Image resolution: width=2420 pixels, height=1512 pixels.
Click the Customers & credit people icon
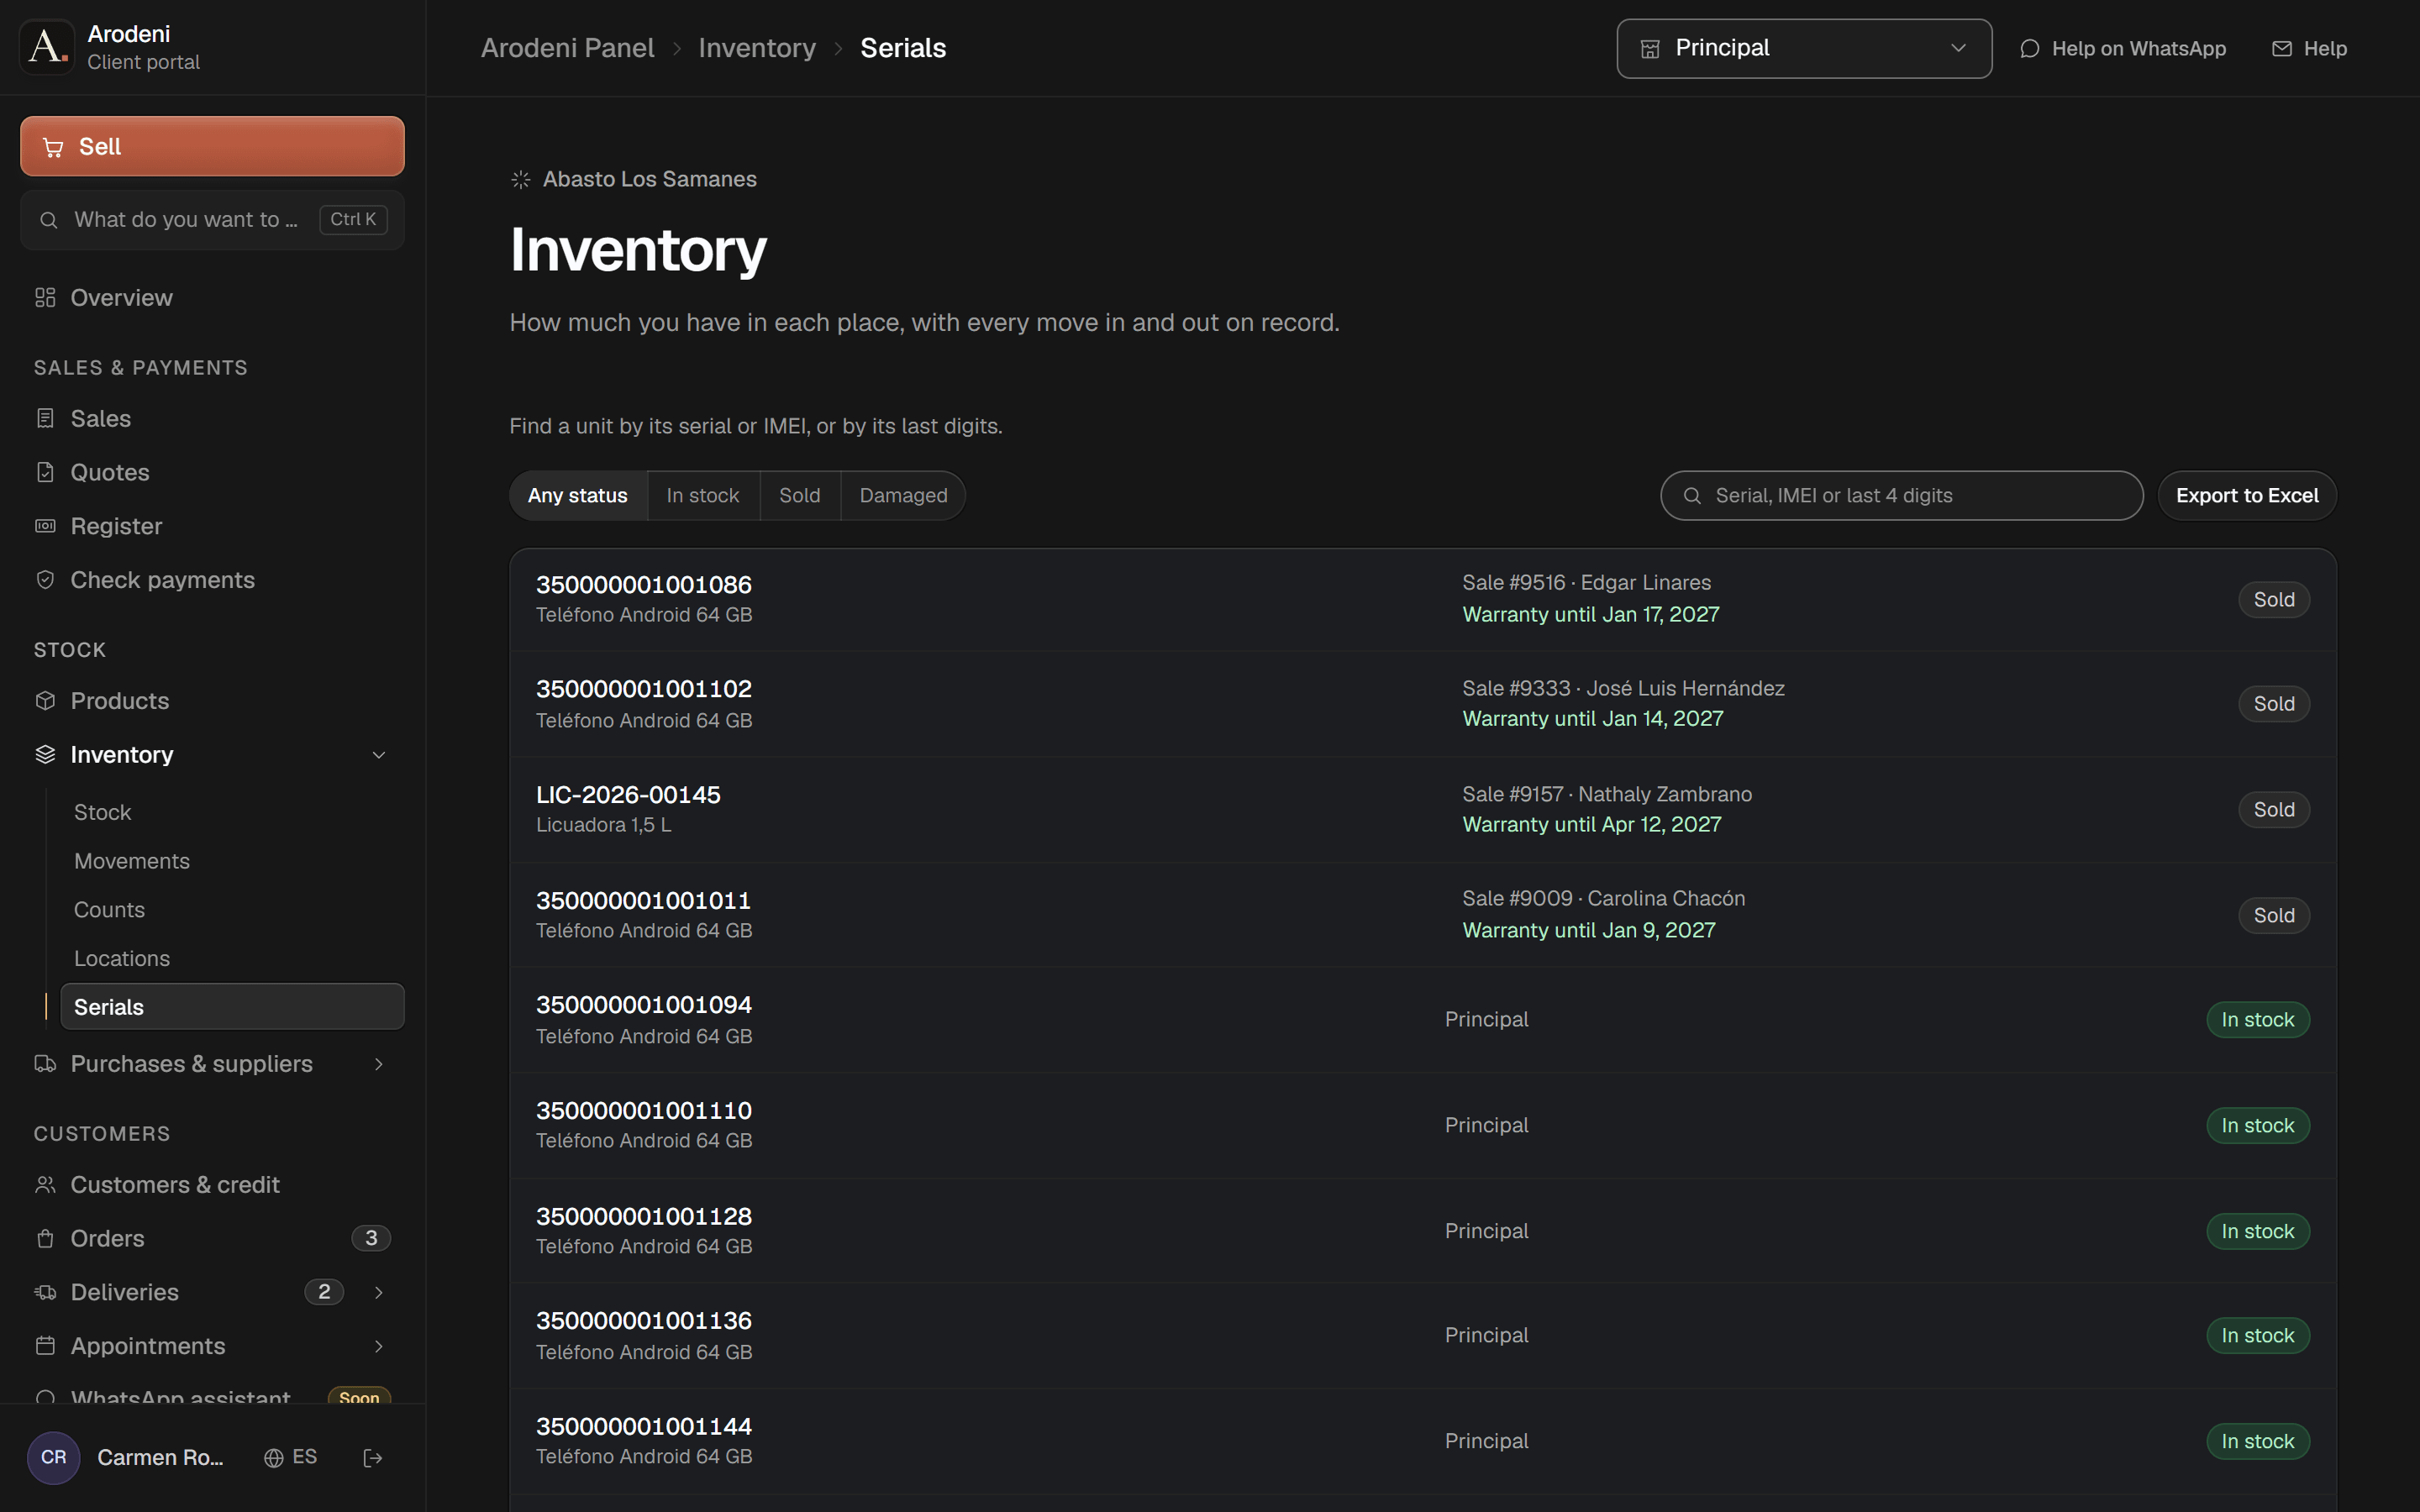point(45,1185)
